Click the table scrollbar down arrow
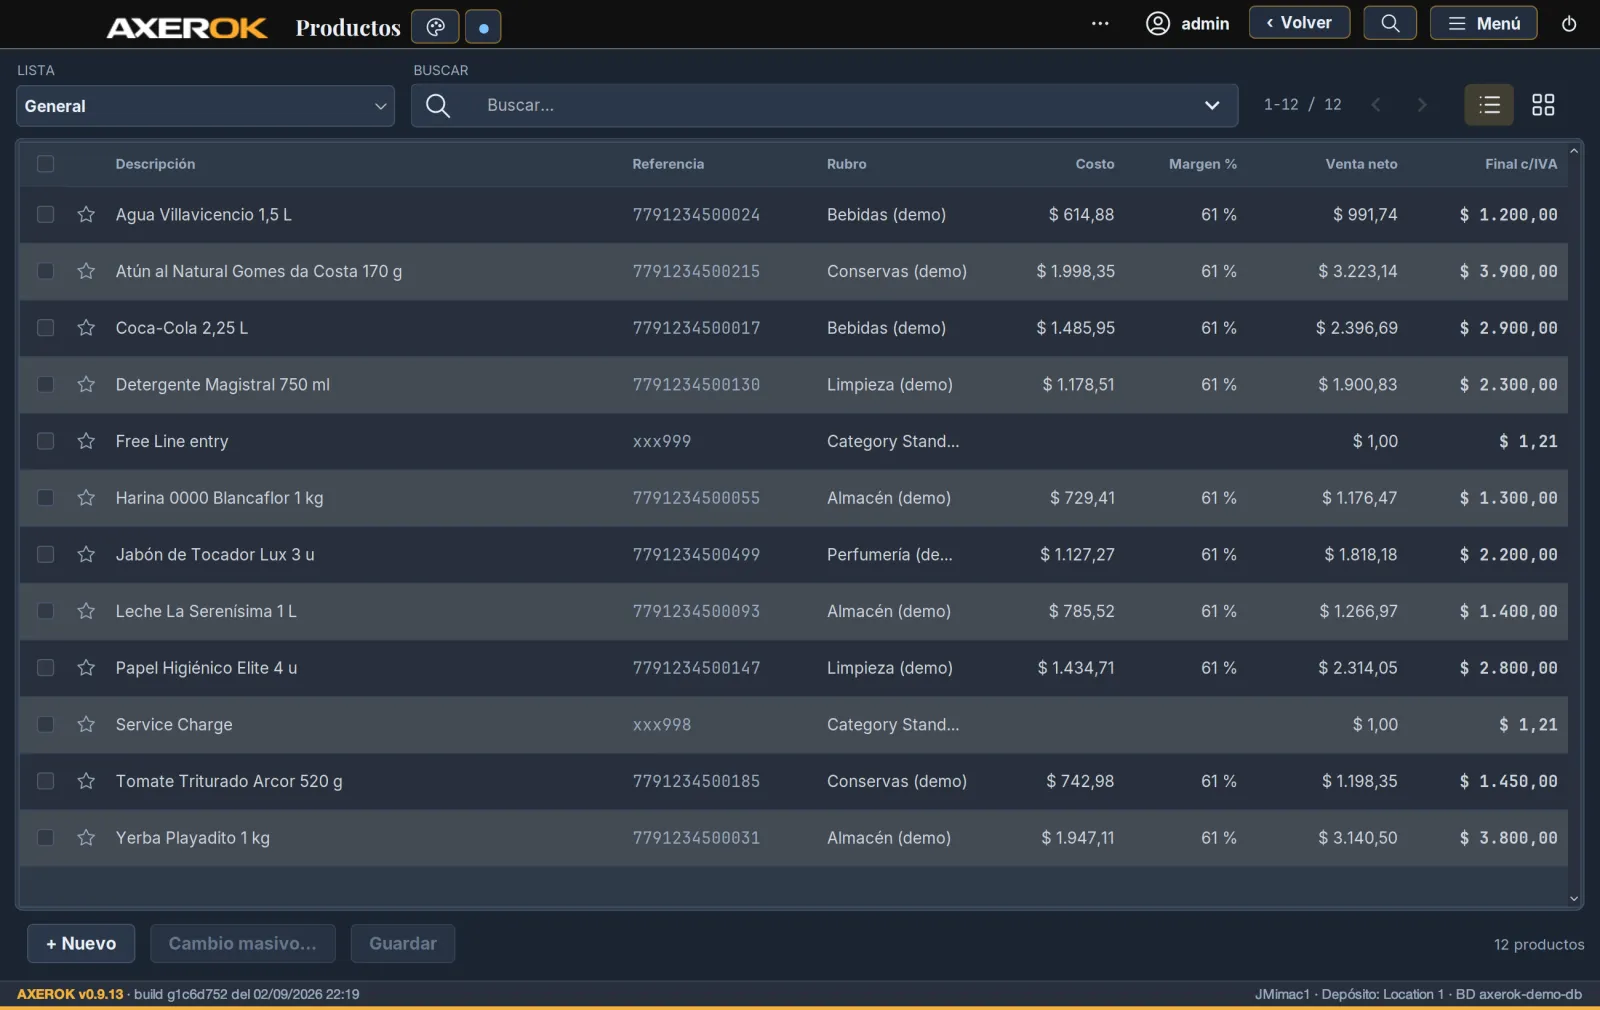1600x1010 pixels. pos(1574,899)
